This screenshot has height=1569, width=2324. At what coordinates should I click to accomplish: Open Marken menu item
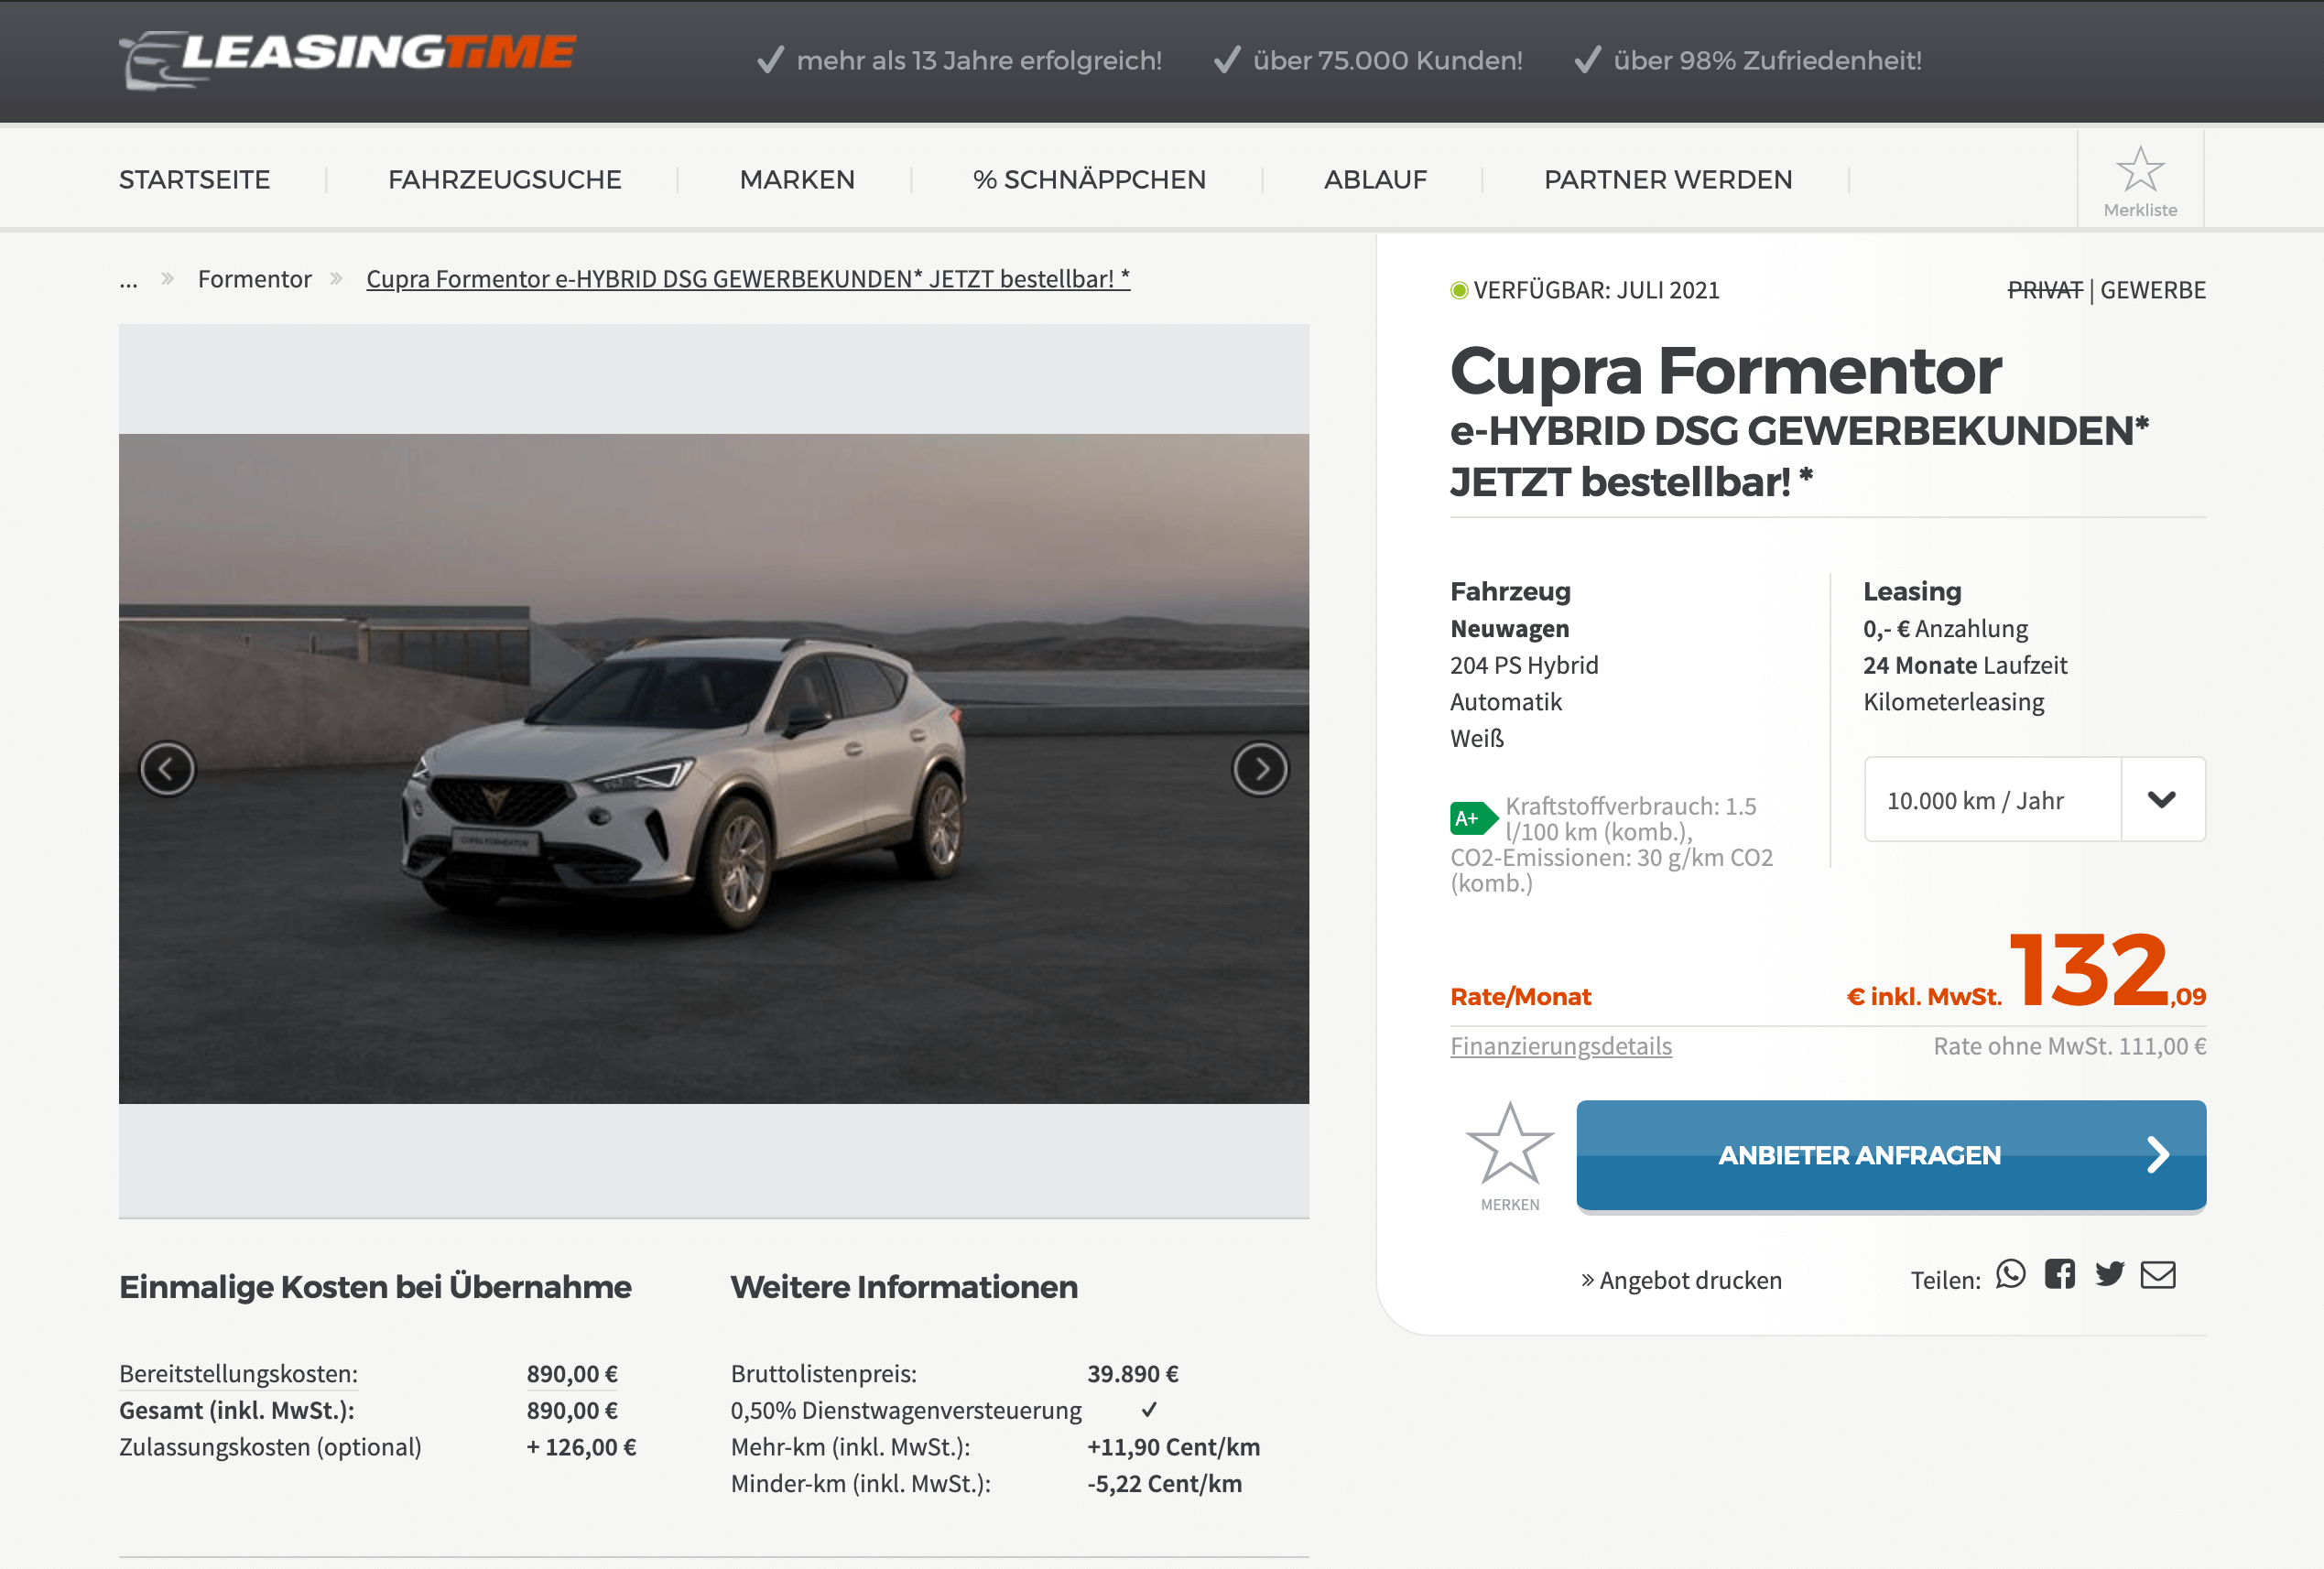797,180
